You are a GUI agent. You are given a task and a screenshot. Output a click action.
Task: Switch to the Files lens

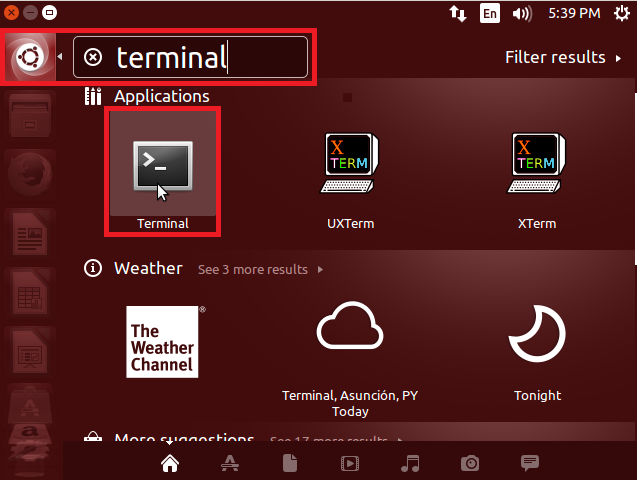point(290,463)
